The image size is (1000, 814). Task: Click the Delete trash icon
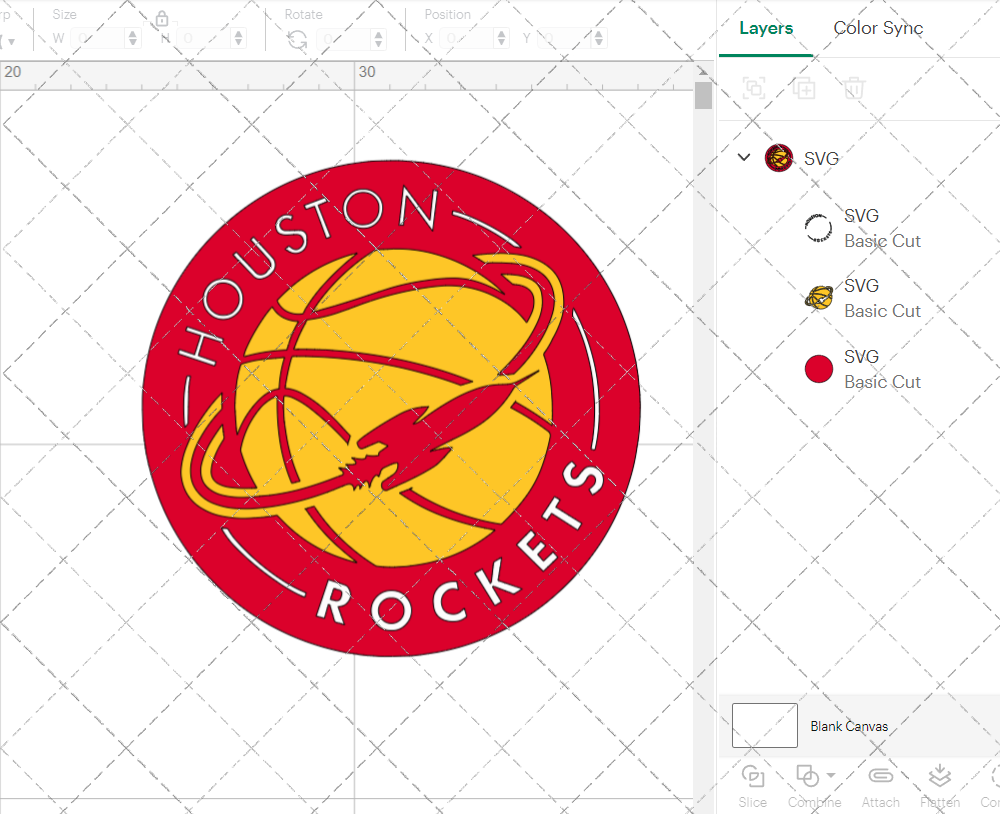(x=854, y=88)
